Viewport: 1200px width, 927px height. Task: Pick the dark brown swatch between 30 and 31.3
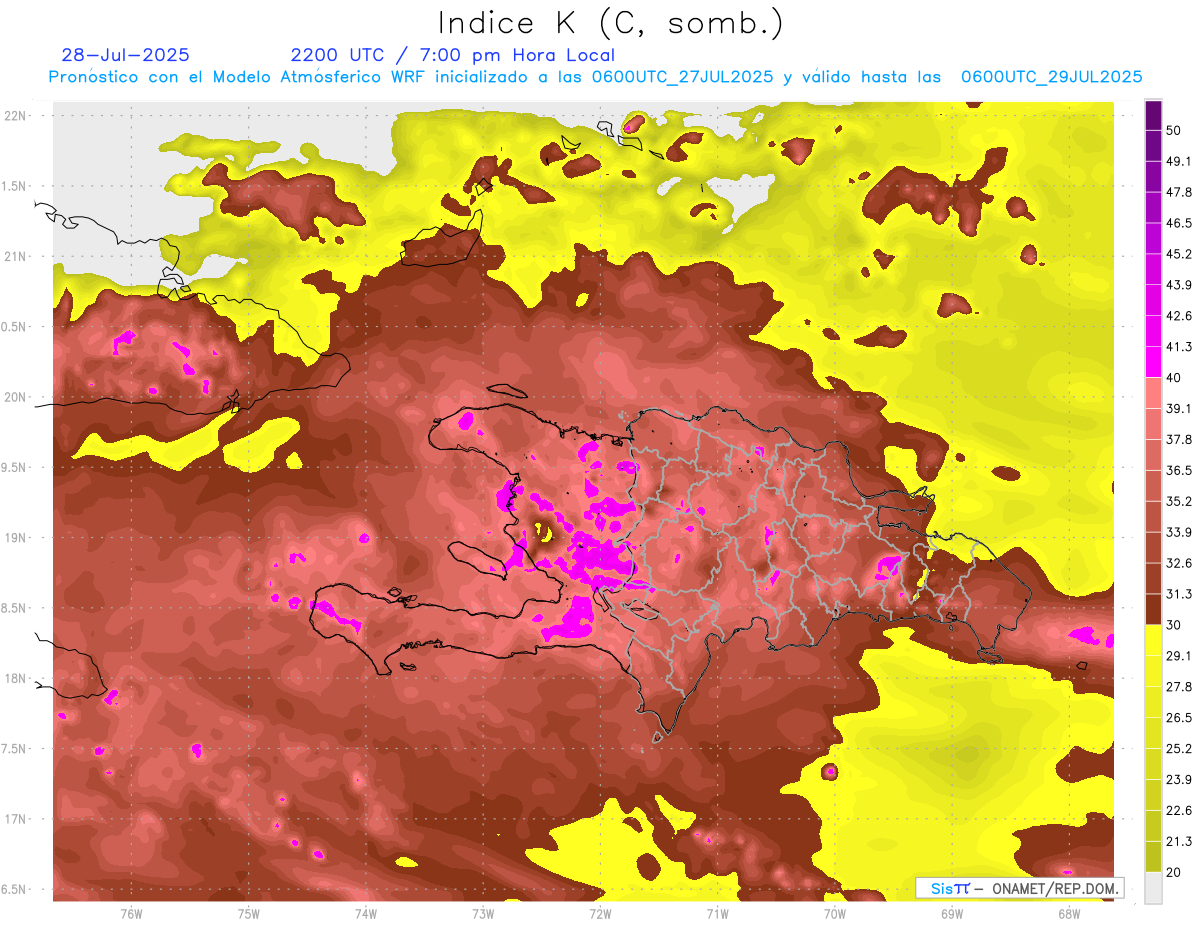point(1153,609)
